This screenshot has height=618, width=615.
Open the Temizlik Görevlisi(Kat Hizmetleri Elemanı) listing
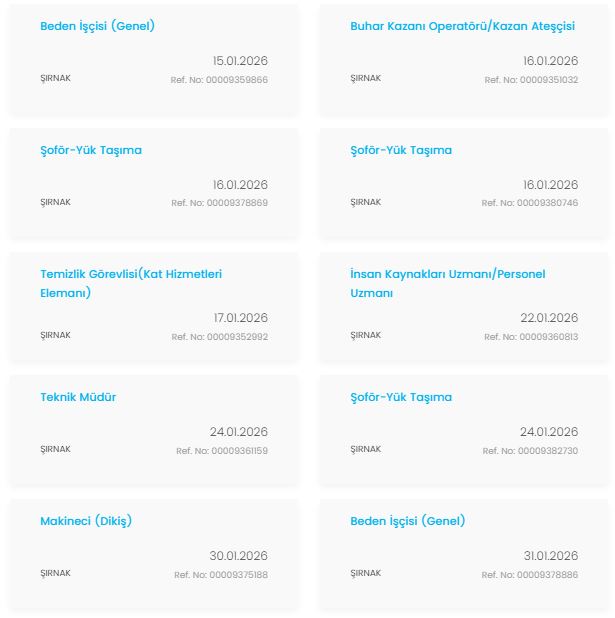[130, 274]
